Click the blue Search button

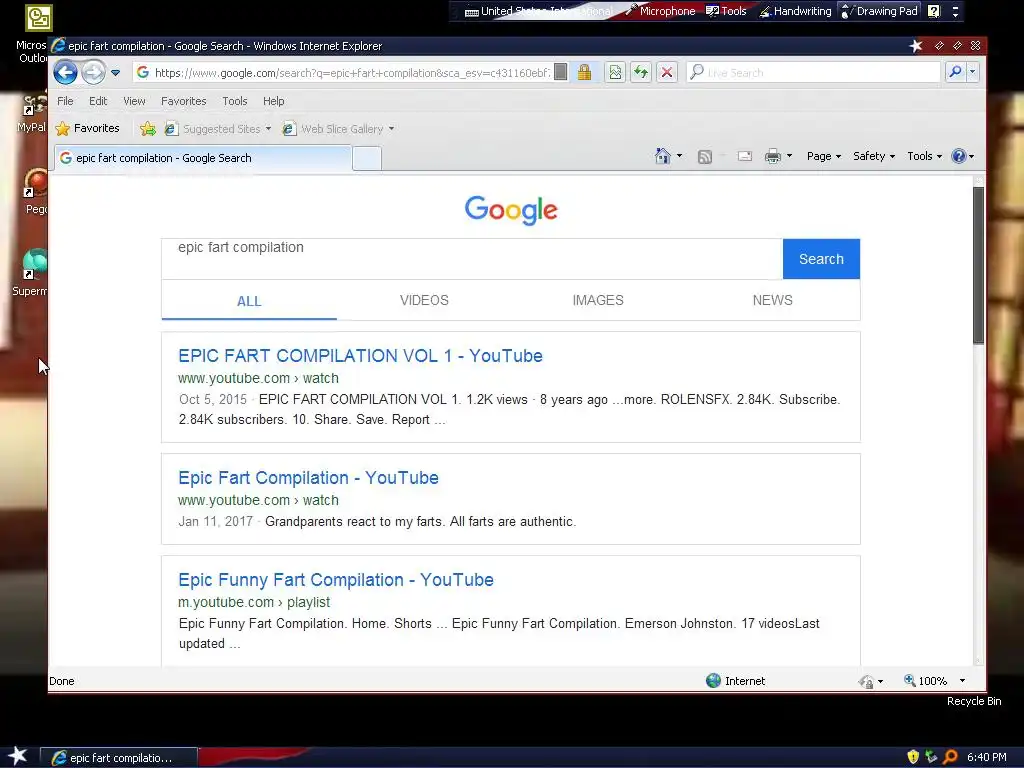point(821,259)
